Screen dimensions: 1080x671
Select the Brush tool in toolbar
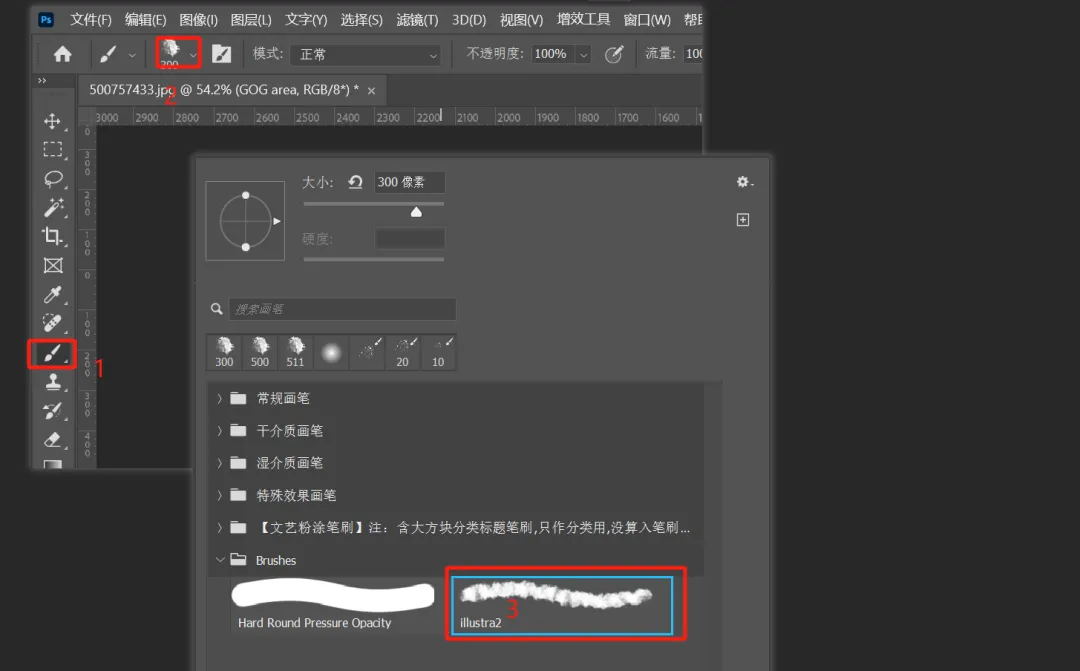coord(52,353)
